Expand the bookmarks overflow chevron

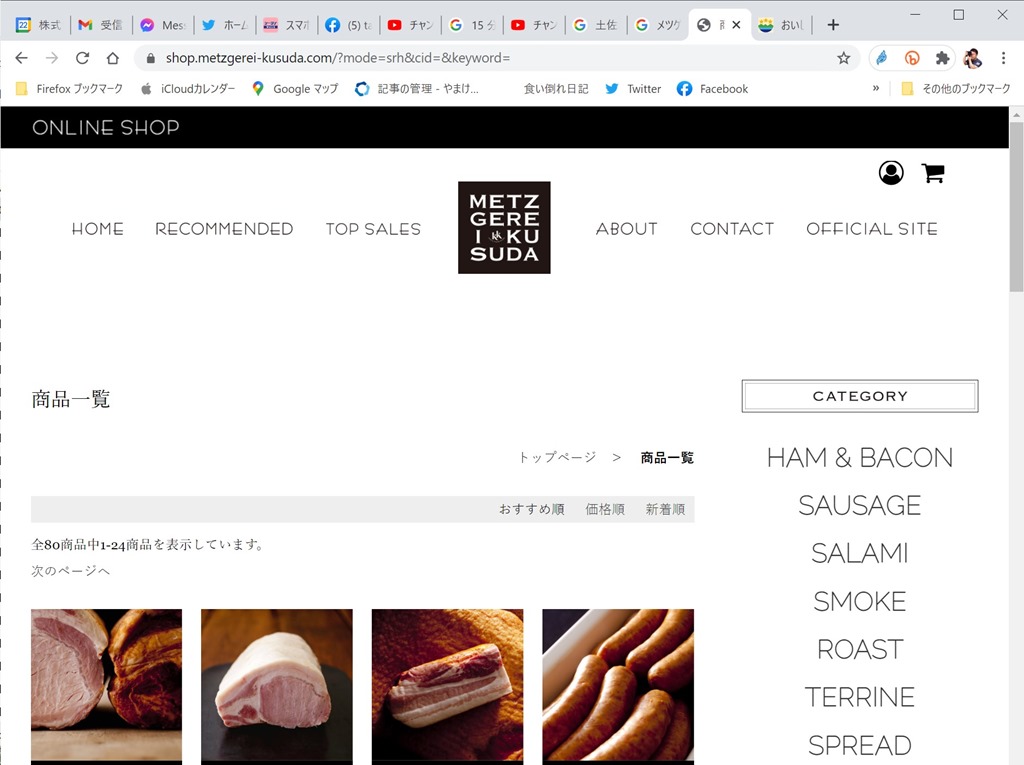pyautogui.click(x=876, y=89)
